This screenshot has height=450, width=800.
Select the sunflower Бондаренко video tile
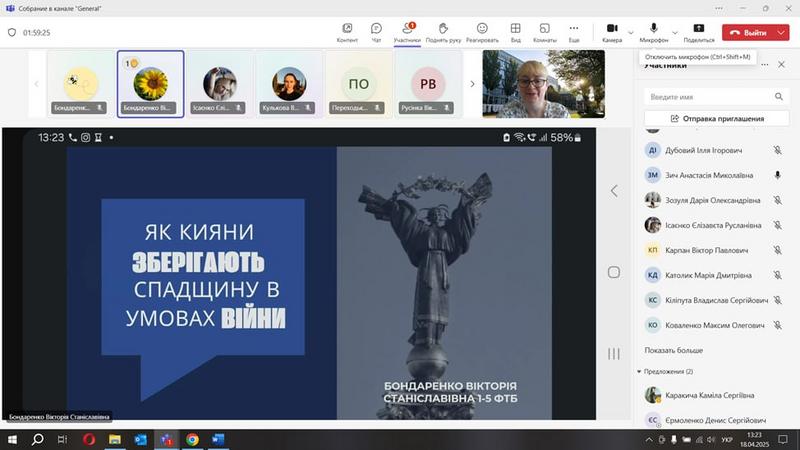point(151,84)
